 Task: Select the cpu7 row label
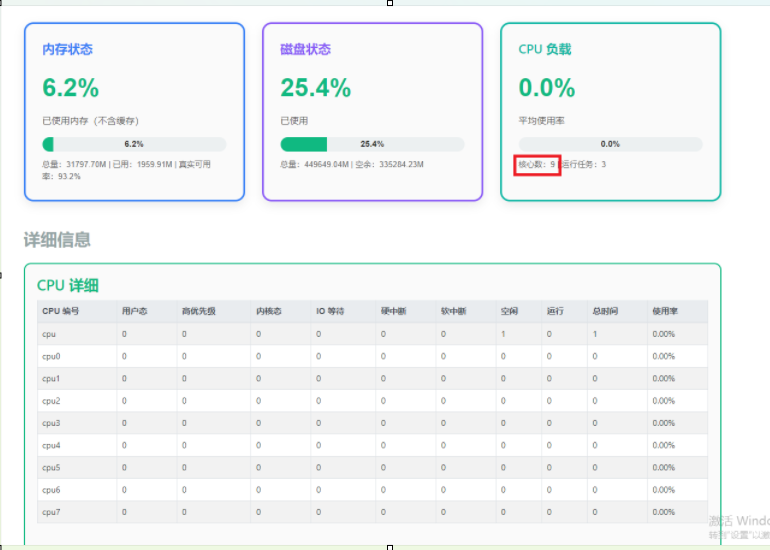(51, 512)
